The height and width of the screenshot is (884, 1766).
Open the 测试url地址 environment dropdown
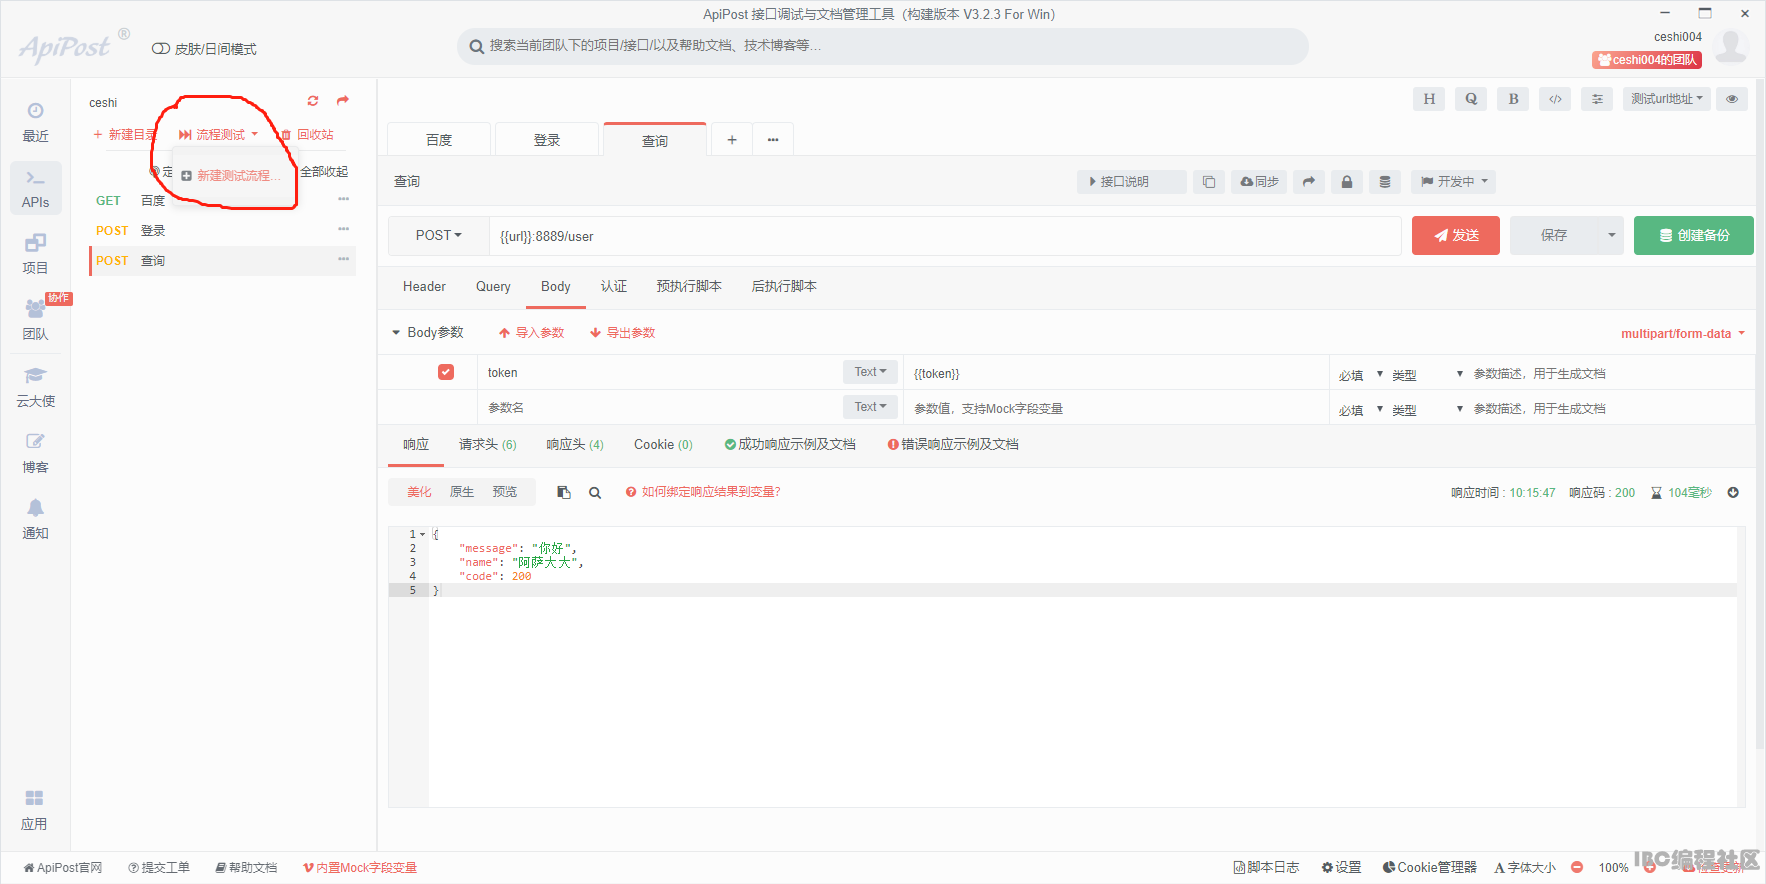tap(1666, 99)
